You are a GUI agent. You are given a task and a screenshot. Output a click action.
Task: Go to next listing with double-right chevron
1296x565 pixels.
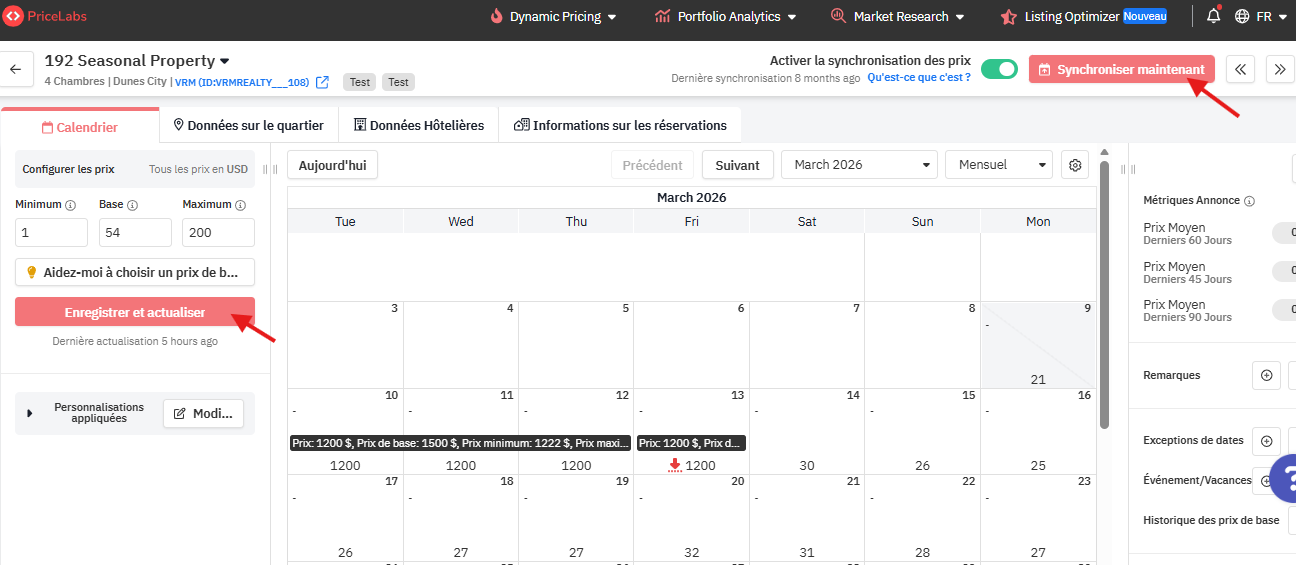(x=1280, y=69)
